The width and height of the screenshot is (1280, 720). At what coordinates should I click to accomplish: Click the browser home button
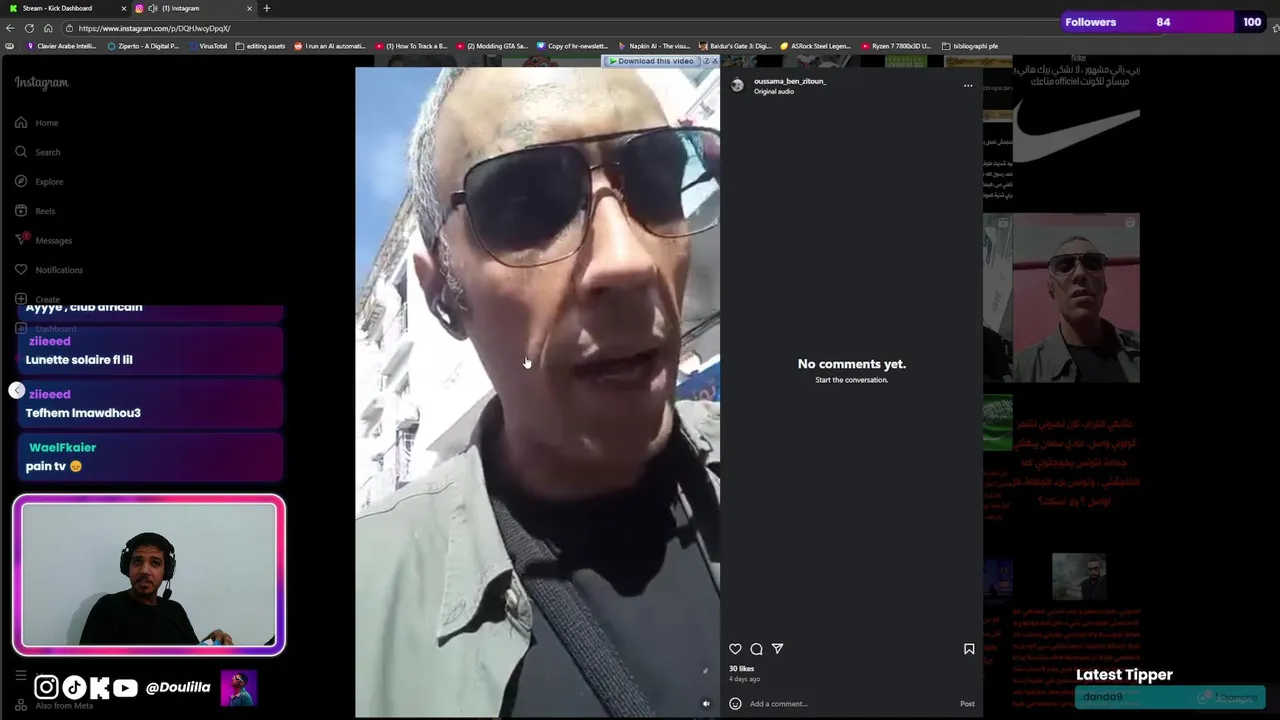47,28
